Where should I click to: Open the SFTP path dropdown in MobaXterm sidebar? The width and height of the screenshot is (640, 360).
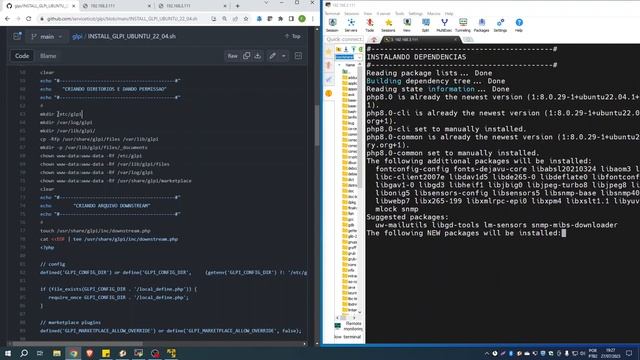click(360, 57)
